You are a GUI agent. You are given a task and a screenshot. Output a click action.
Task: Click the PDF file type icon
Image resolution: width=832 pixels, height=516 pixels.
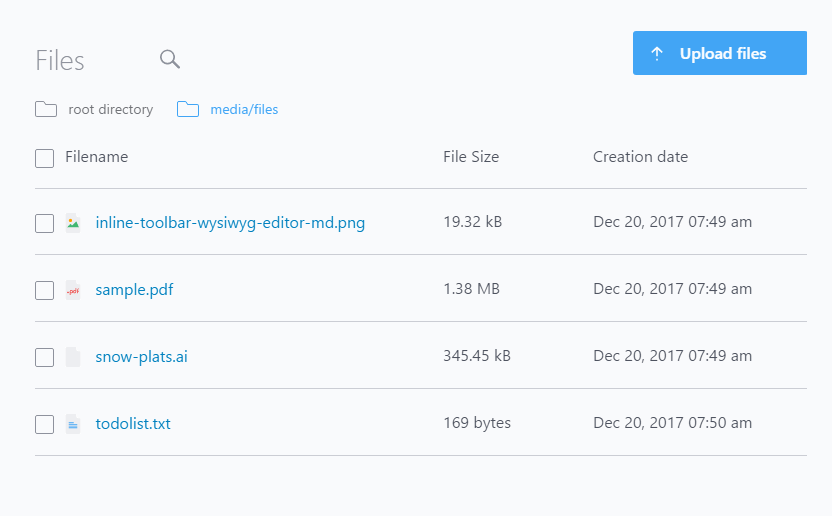(x=73, y=290)
